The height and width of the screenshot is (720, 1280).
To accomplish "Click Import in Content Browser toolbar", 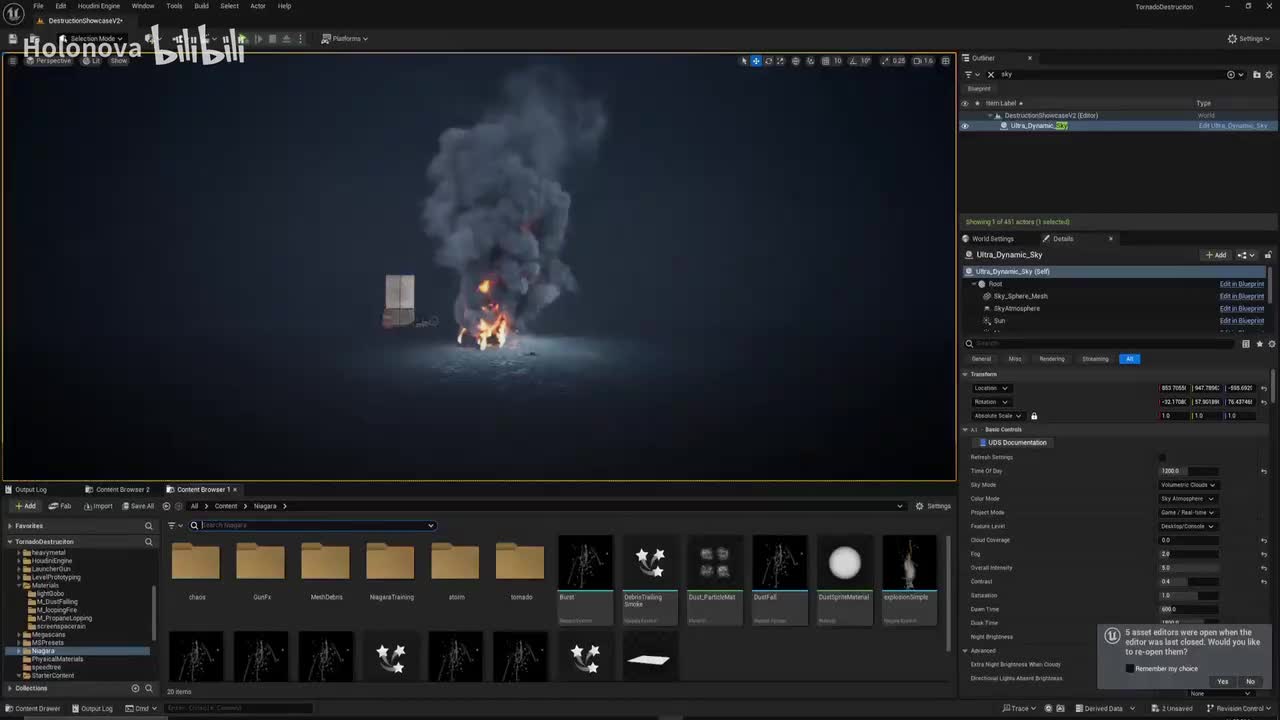I will click(98, 506).
